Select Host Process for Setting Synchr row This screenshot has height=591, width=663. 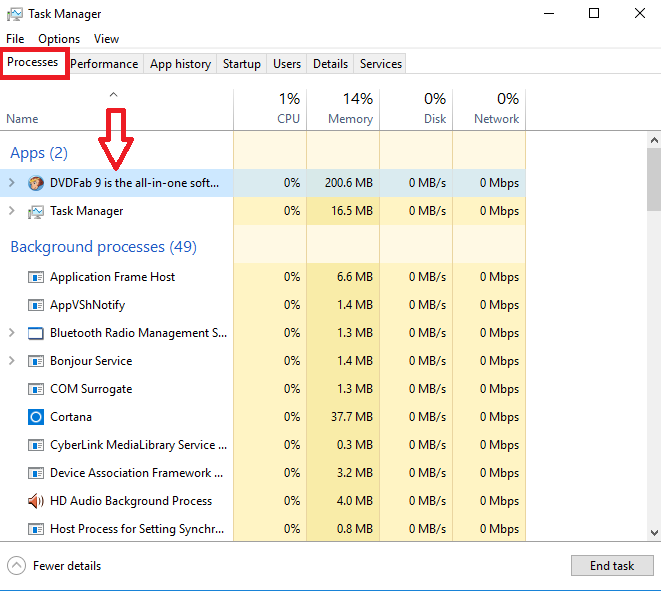point(263,528)
